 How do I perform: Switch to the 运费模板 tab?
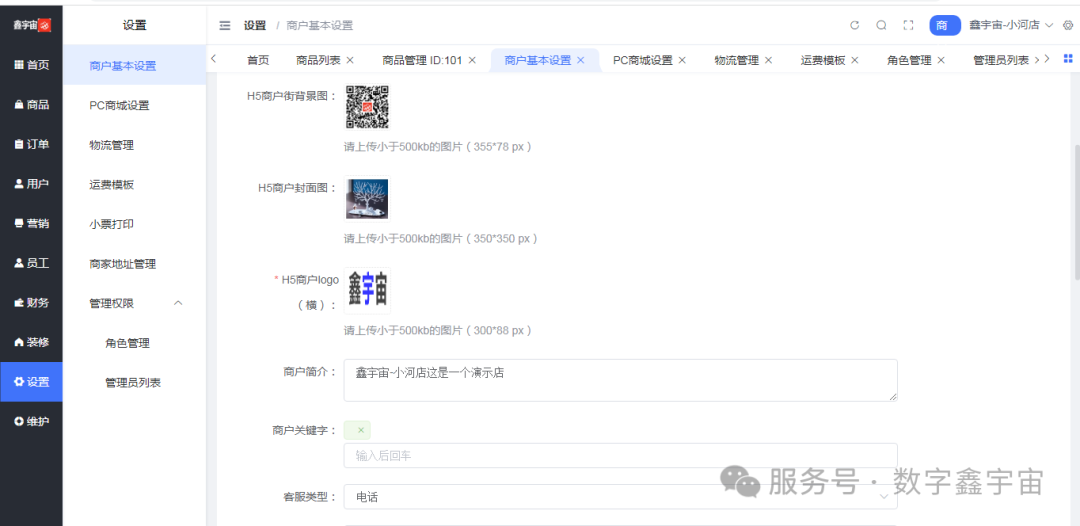(x=823, y=60)
